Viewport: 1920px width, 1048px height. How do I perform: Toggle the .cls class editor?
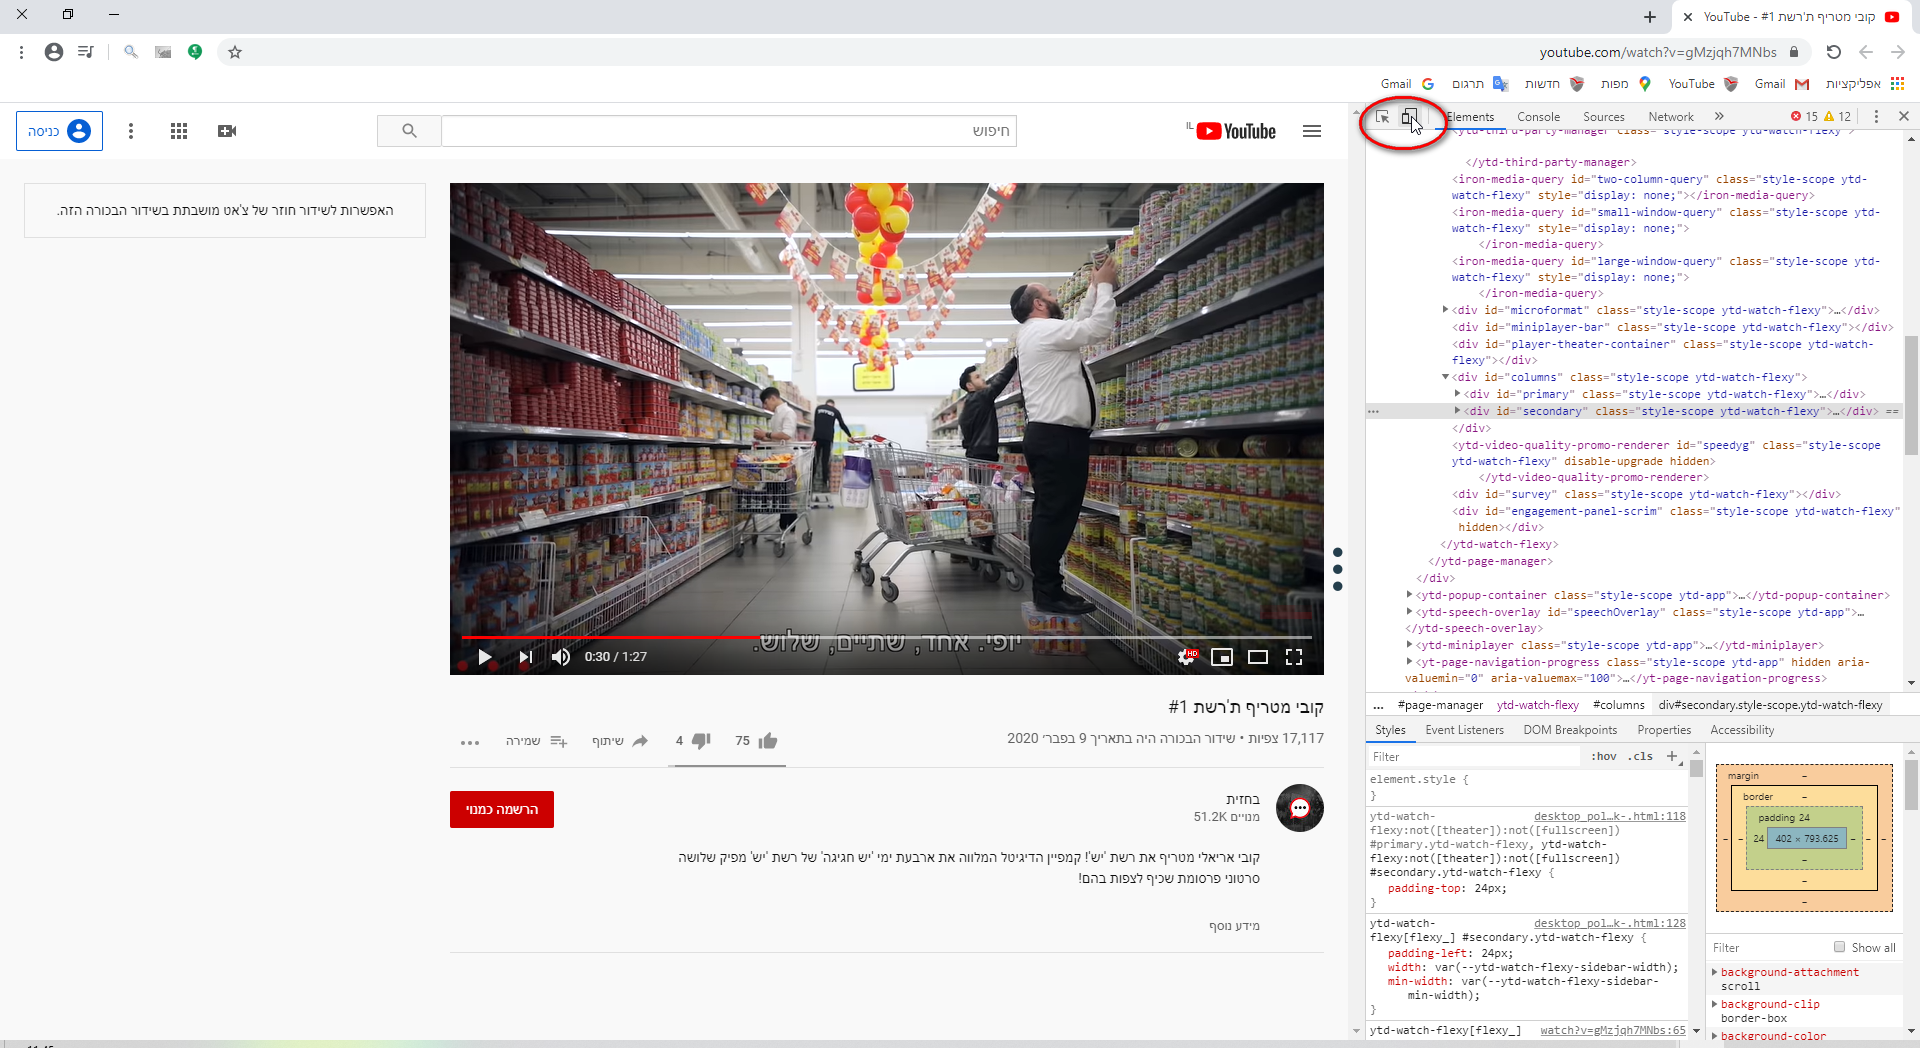pyautogui.click(x=1640, y=757)
